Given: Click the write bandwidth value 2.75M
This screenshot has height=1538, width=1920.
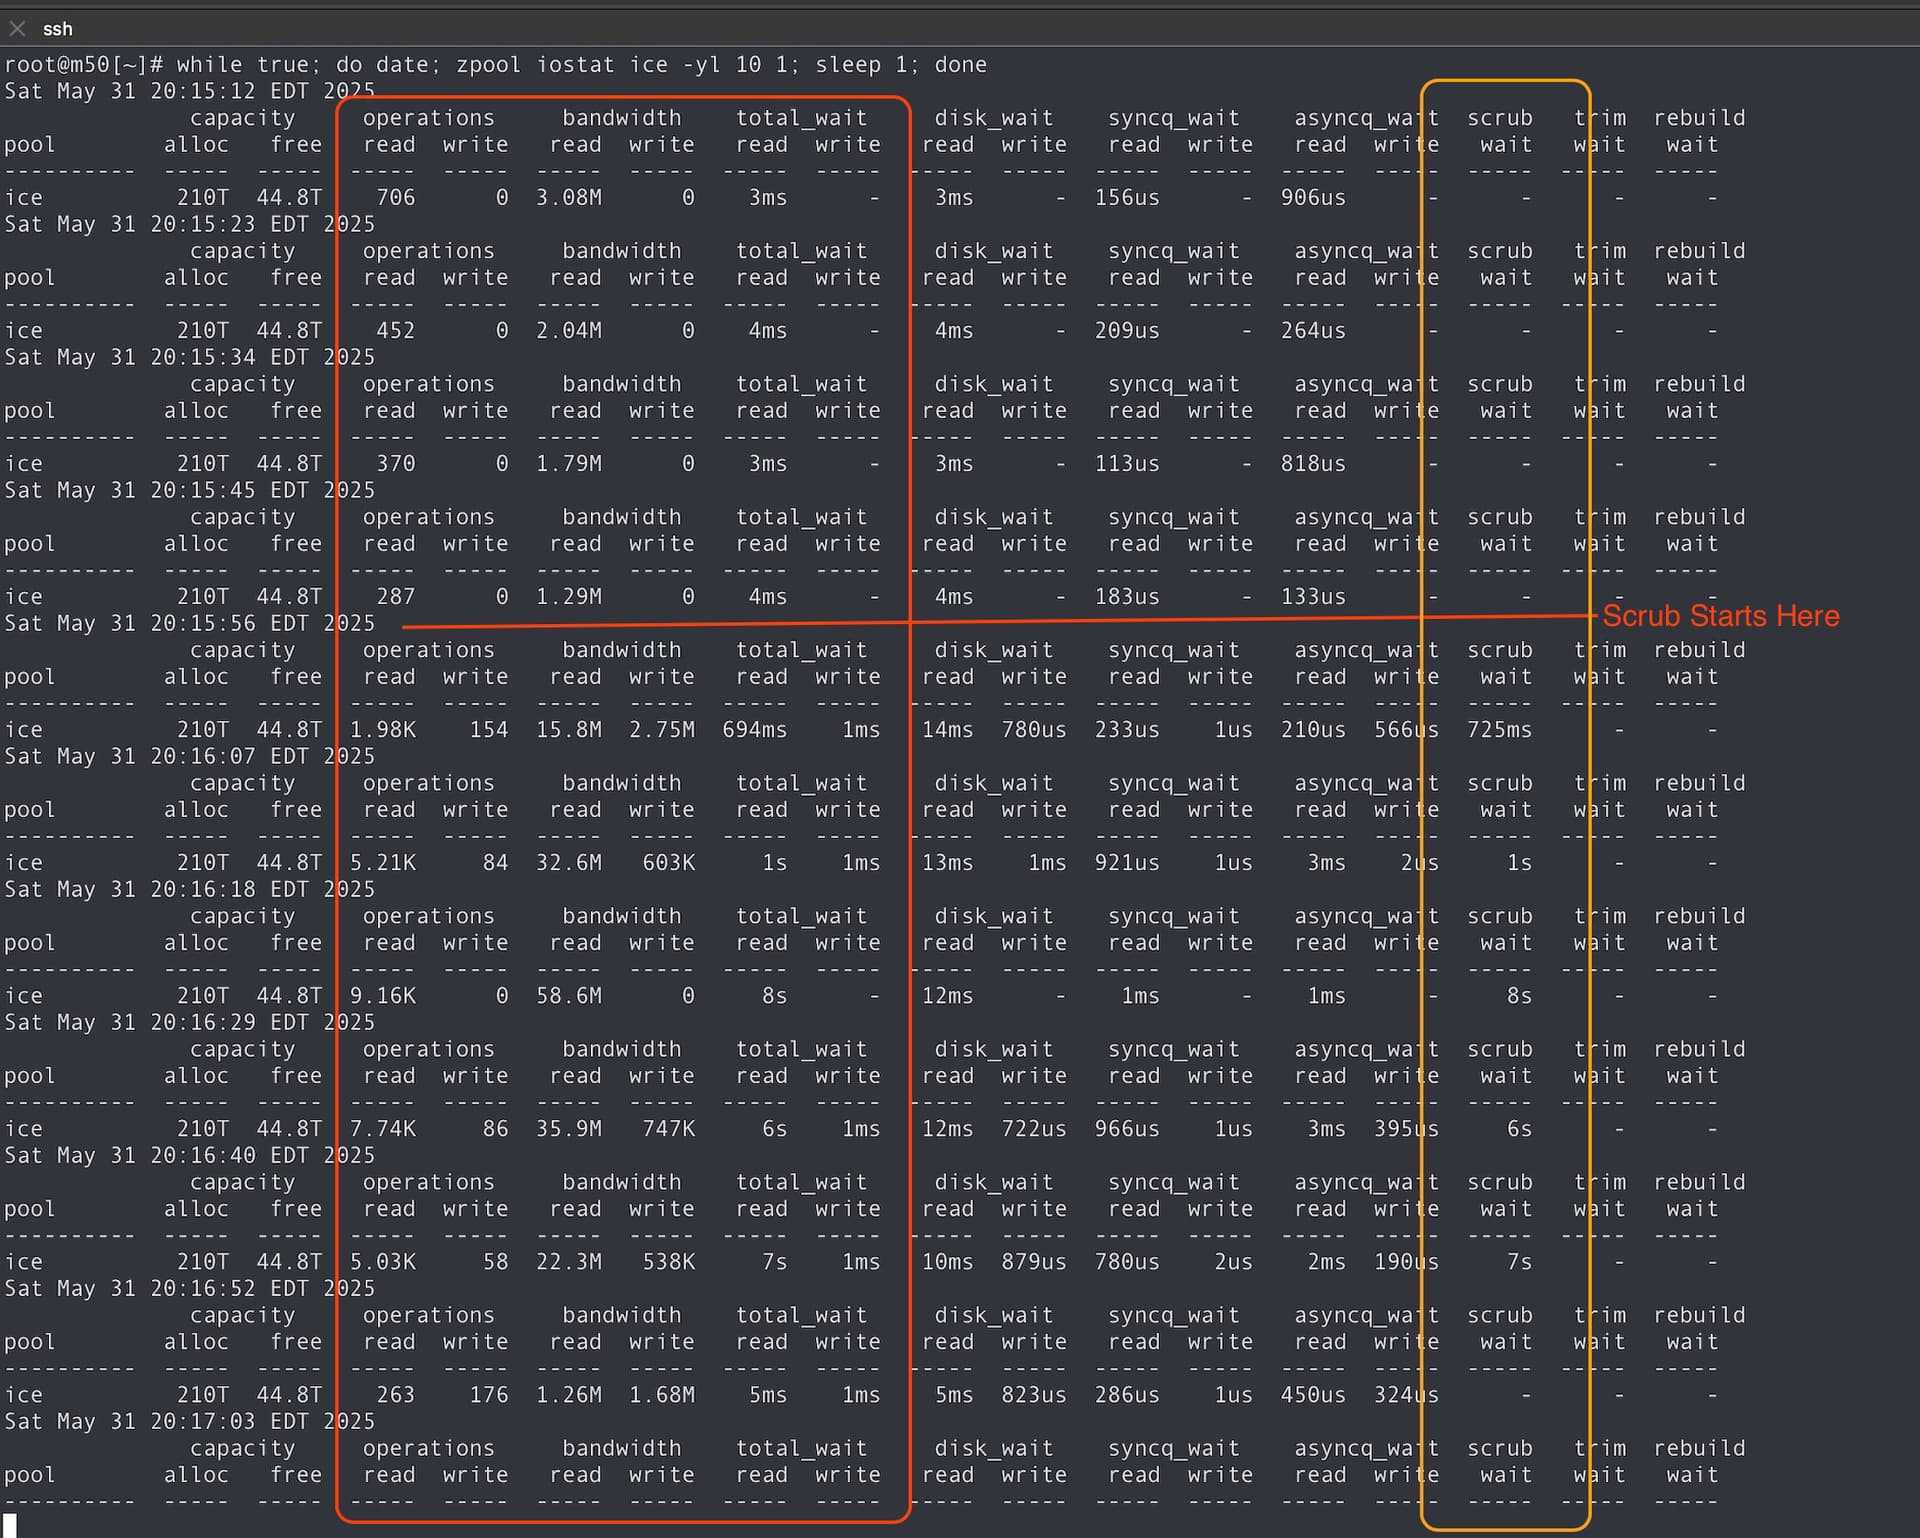Looking at the screenshot, I should point(662,730).
